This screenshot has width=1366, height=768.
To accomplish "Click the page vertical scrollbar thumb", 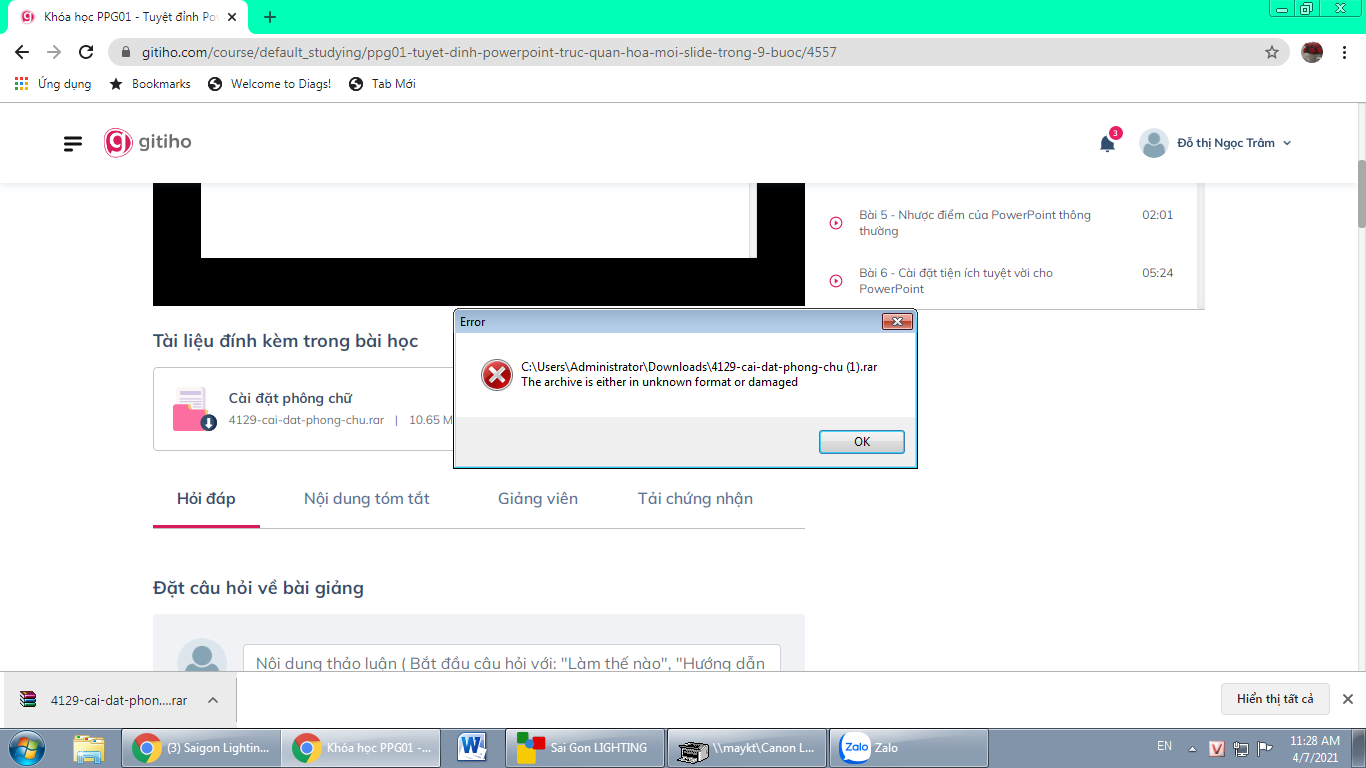I will tap(1361, 192).
